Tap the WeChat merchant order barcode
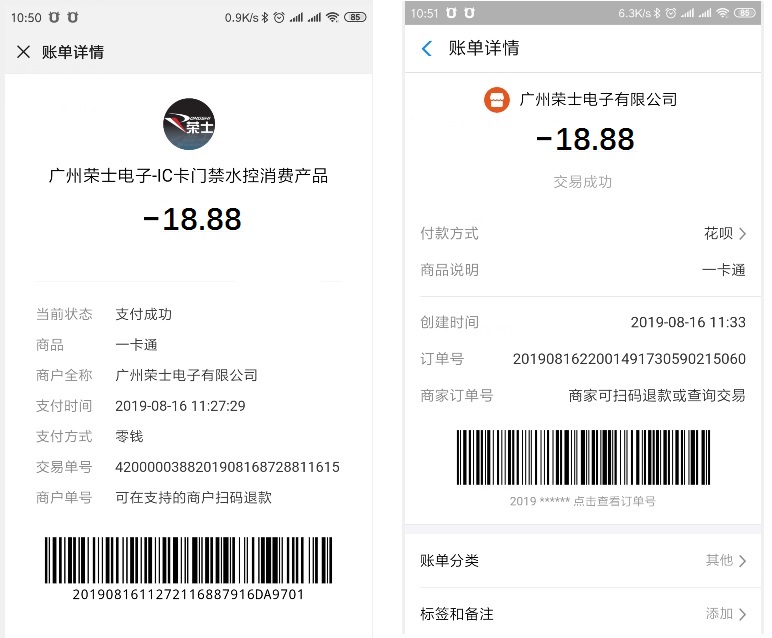 tap(188, 560)
